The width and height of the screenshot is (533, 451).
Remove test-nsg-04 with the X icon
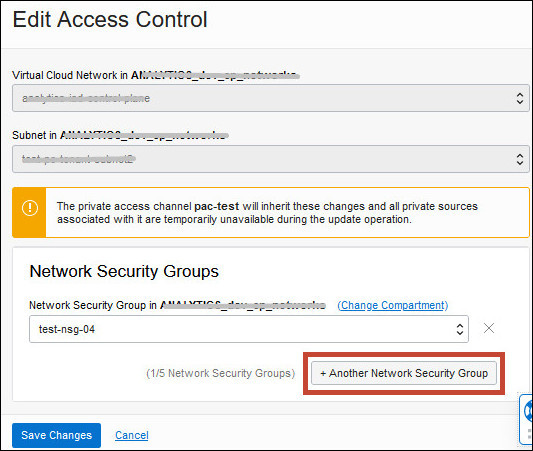(x=489, y=328)
